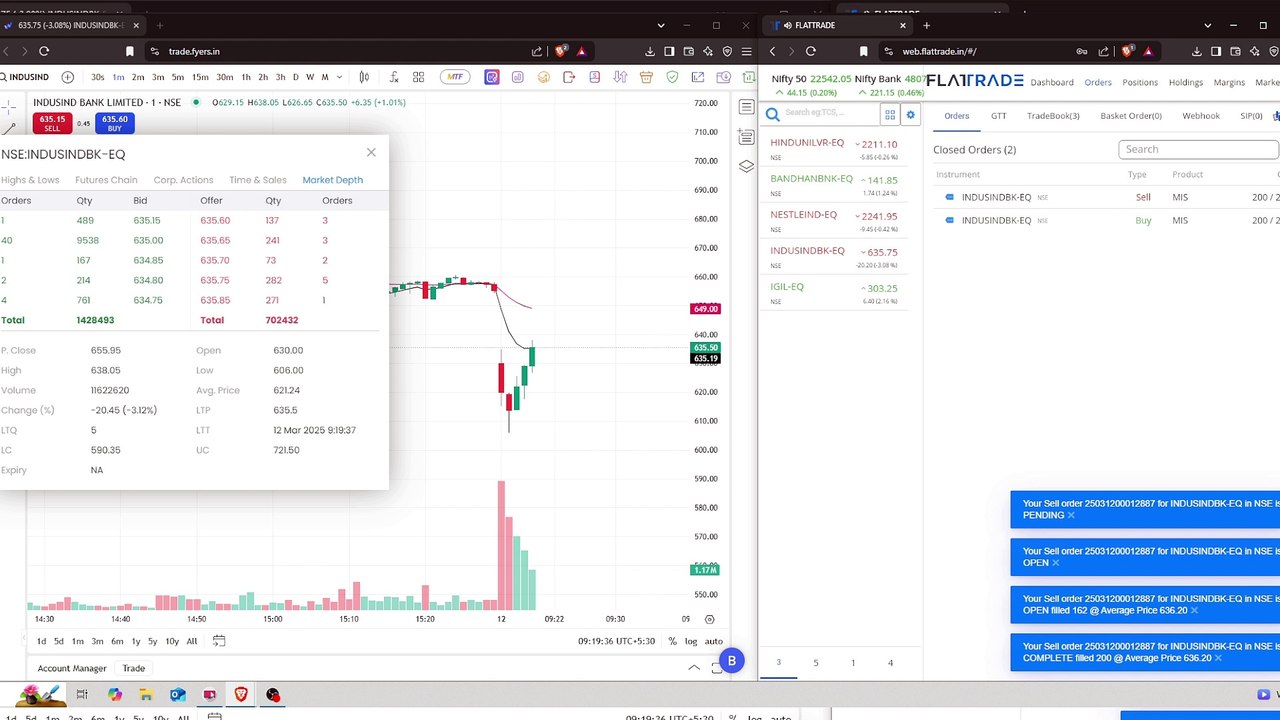Open the basket icon in Fyers toolbar
The image size is (1280, 720).
click(x=646, y=77)
